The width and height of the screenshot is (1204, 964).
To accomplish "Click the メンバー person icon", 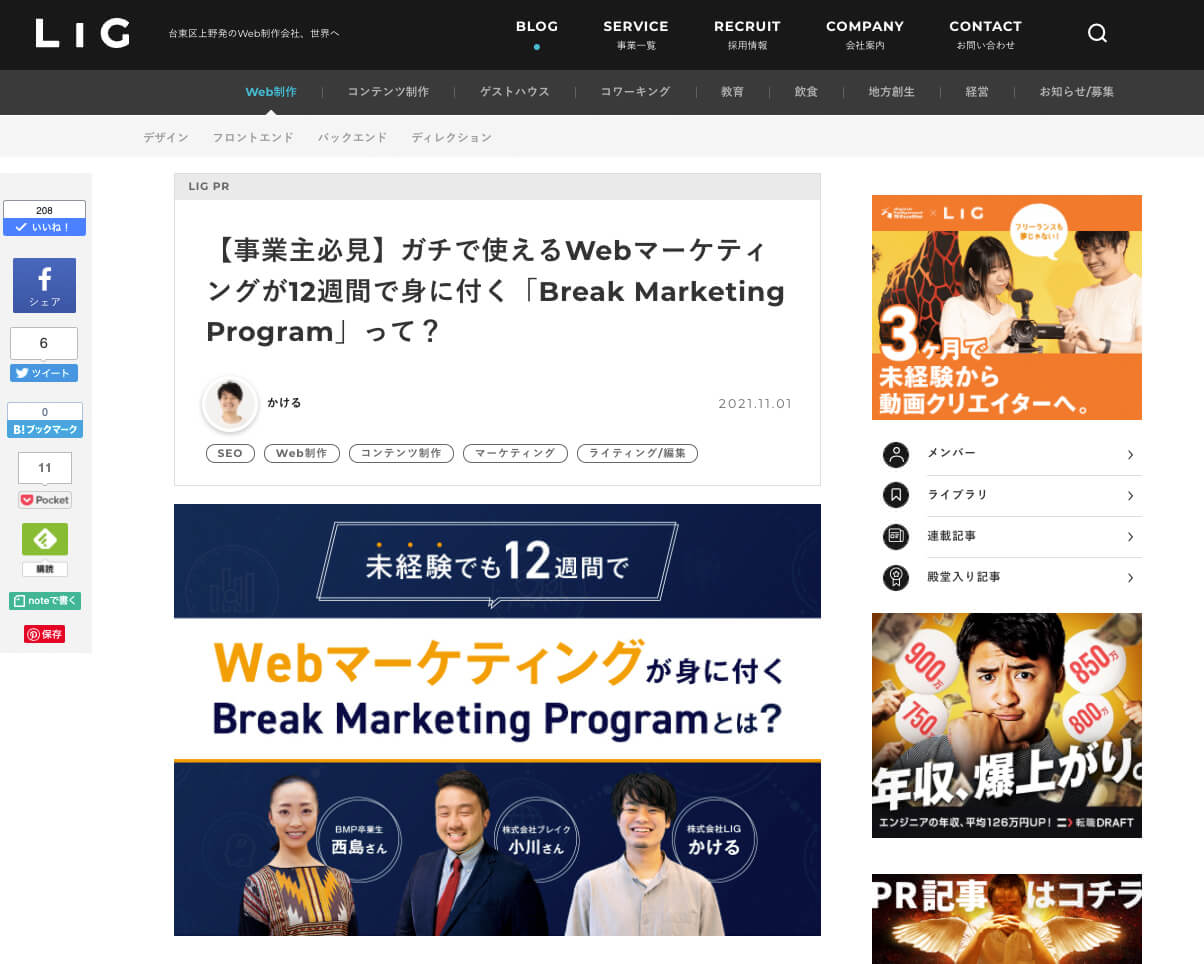I will pyautogui.click(x=896, y=454).
